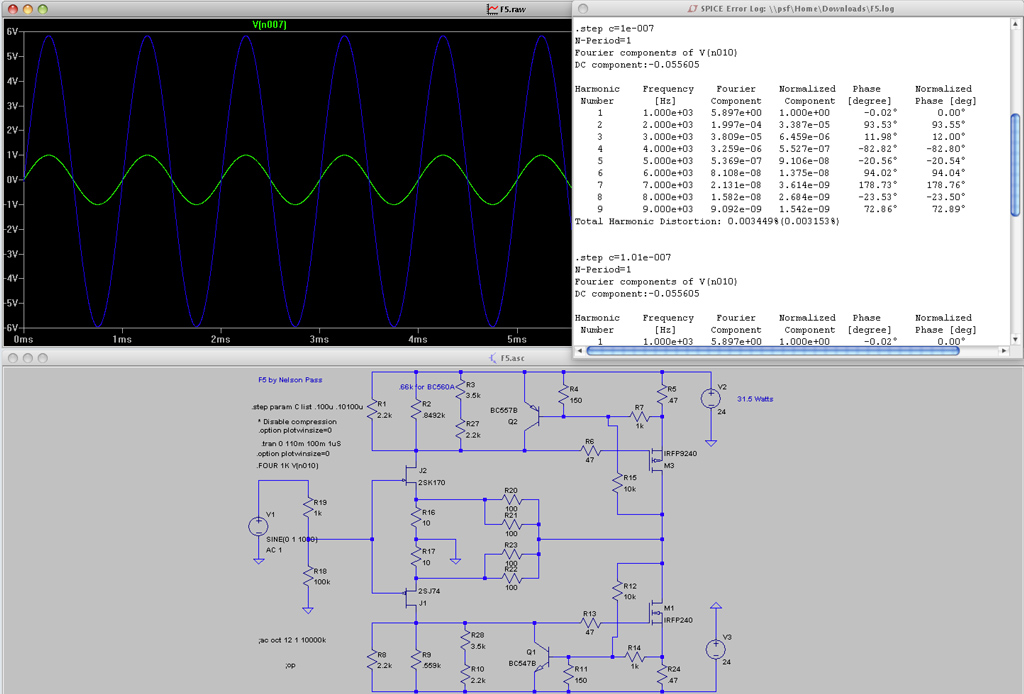Click the Total Harmonic Distortion line in log
The height and width of the screenshot is (694, 1024).
[x=707, y=221]
